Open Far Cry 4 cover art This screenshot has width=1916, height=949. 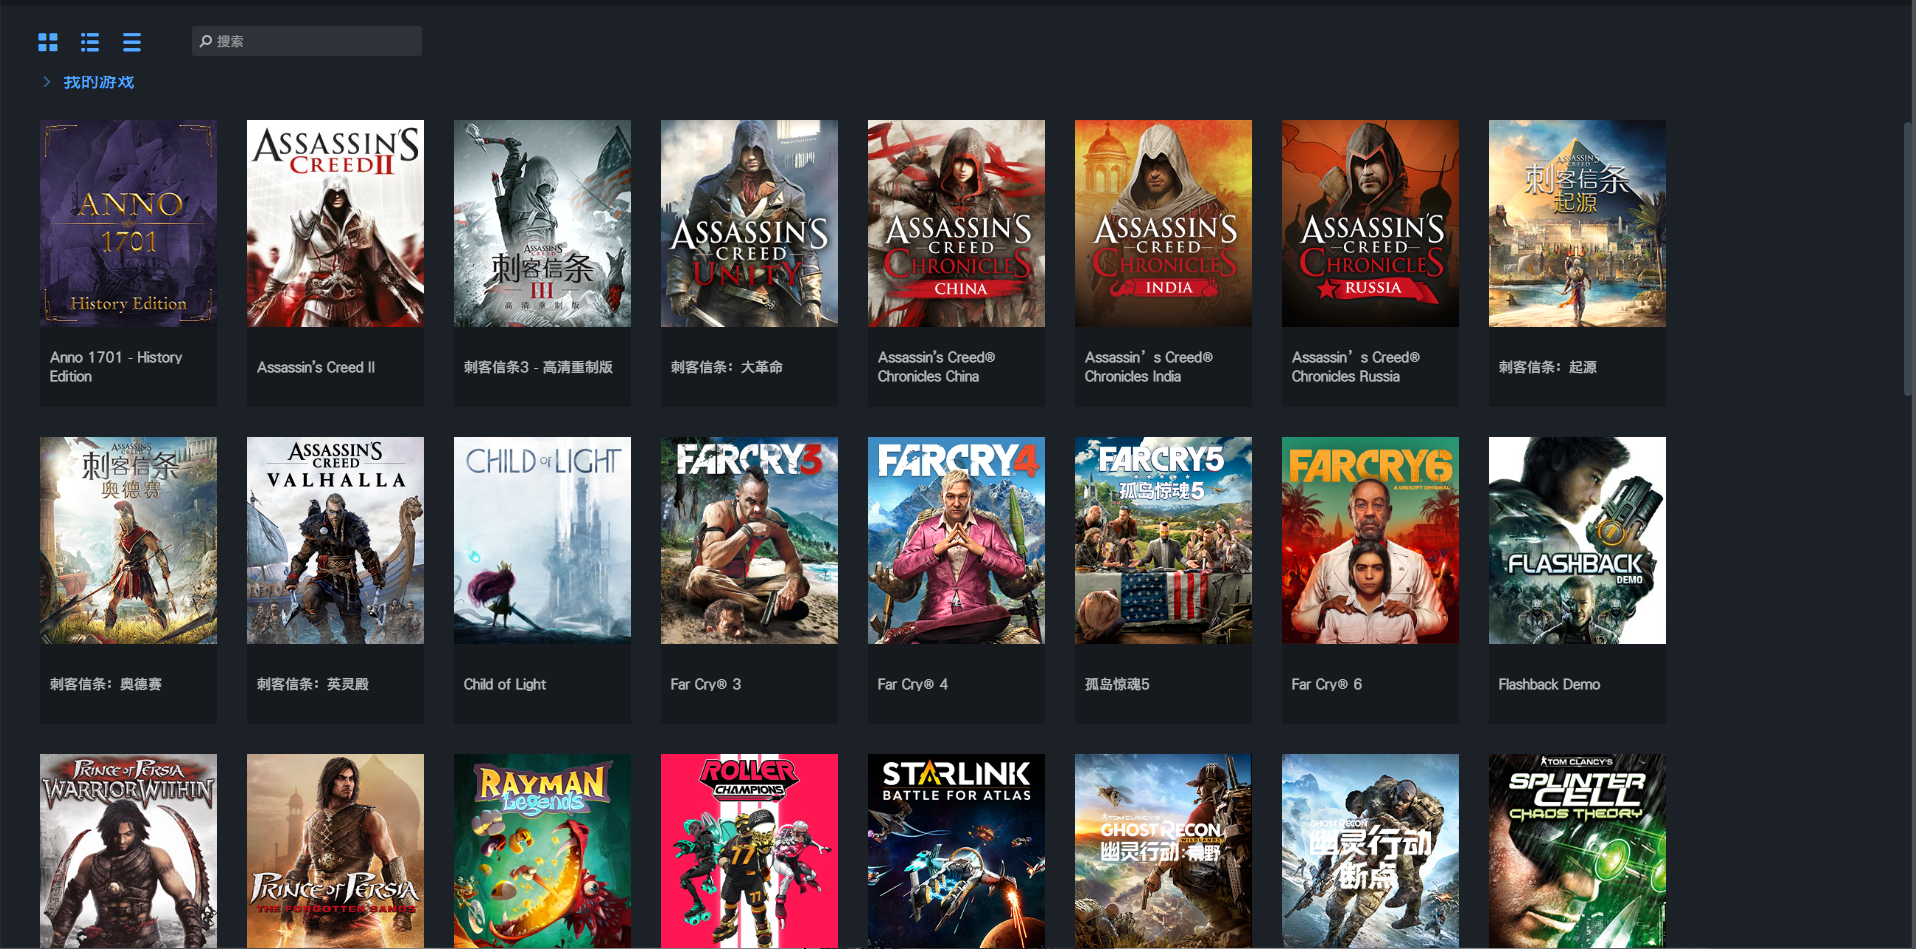[x=956, y=540]
